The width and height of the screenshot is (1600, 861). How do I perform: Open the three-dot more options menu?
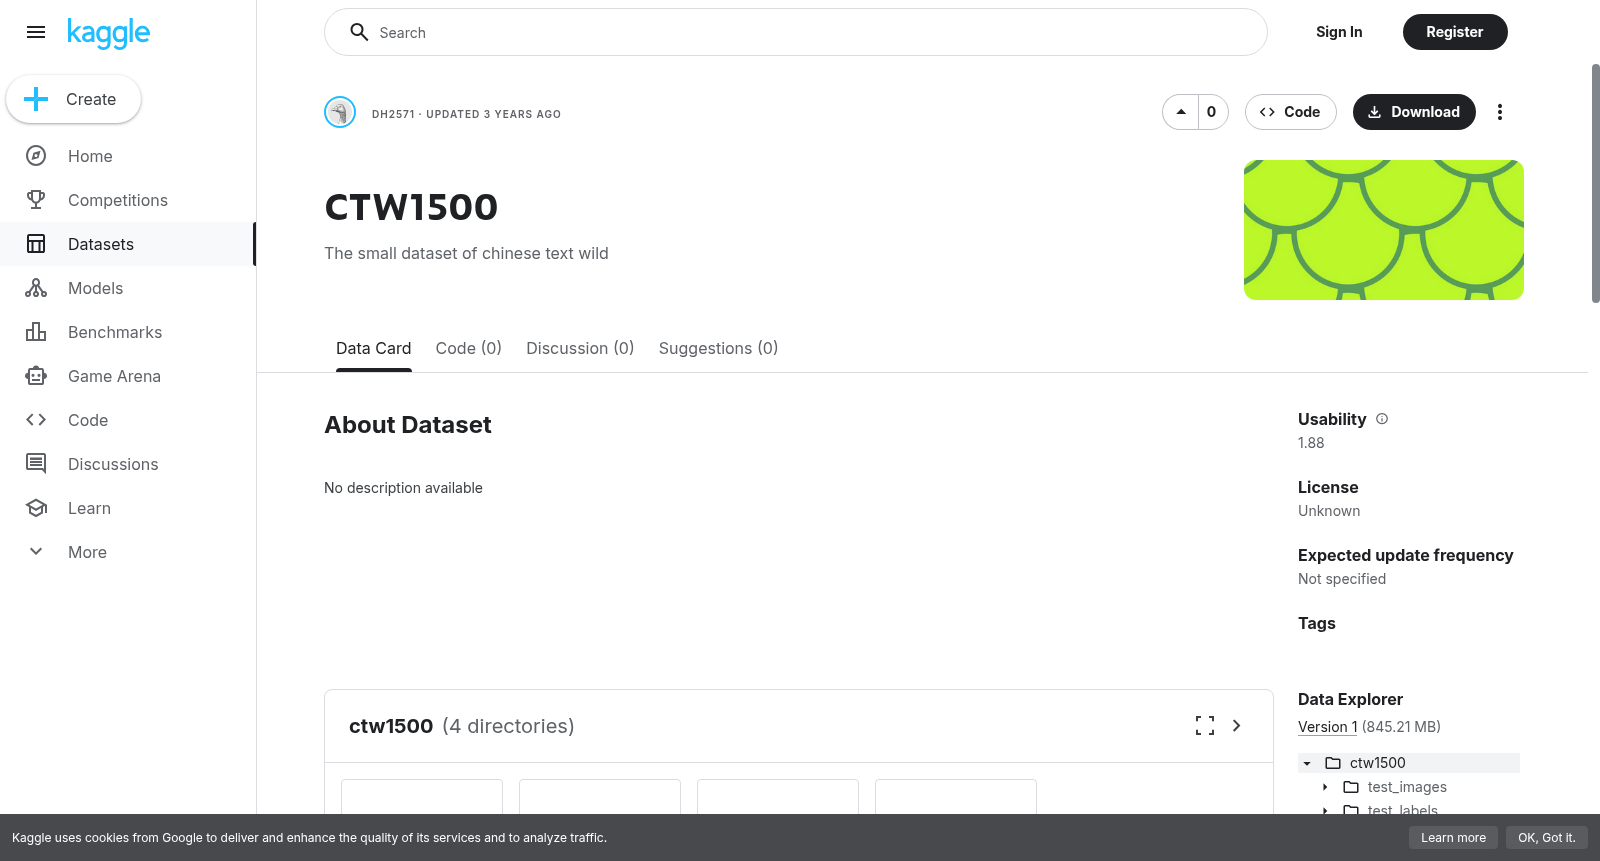pyautogui.click(x=1500, y=112)
